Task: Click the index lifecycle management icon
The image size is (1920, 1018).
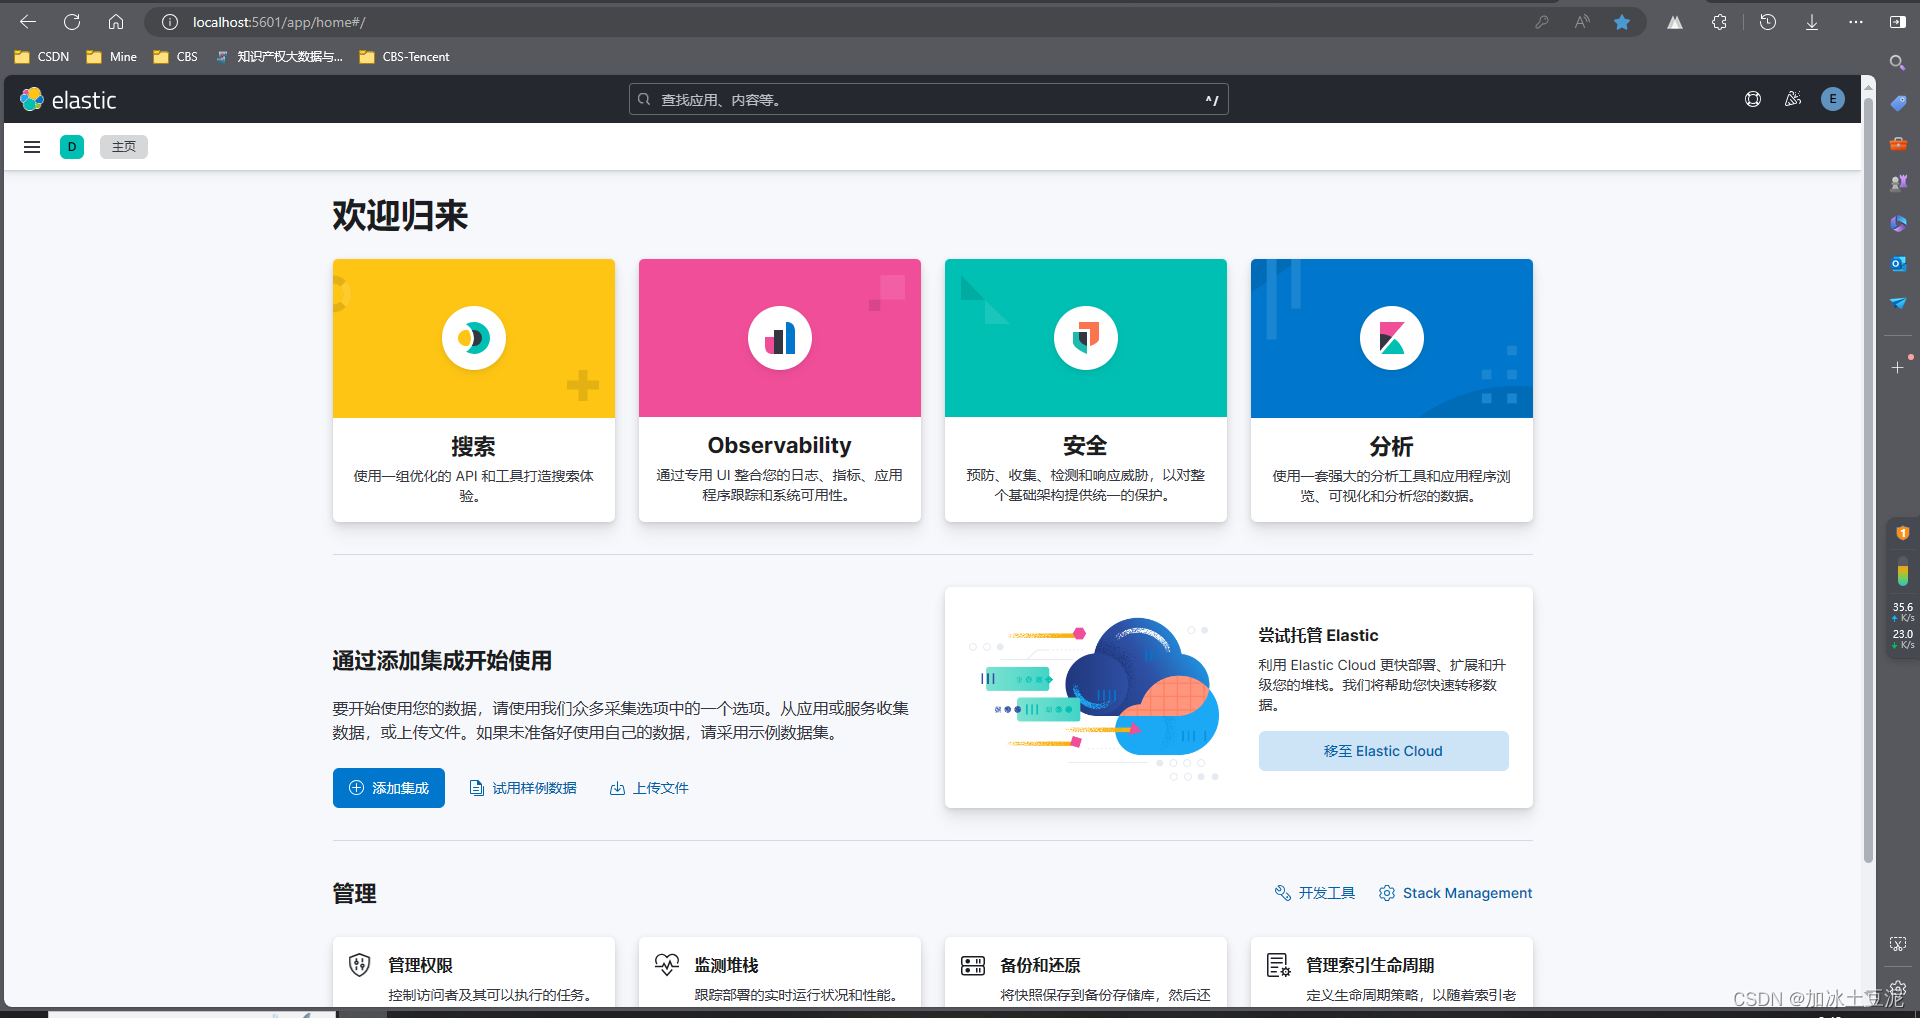Action: pos(1279,965)
